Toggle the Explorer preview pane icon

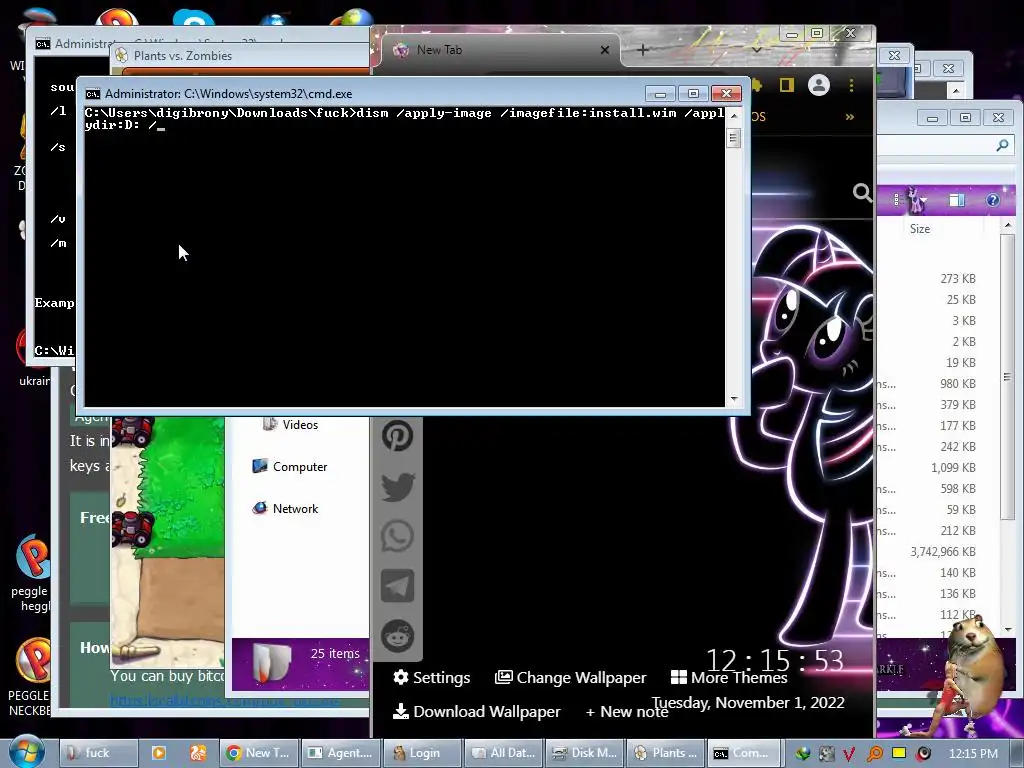(x=957, y=200)
